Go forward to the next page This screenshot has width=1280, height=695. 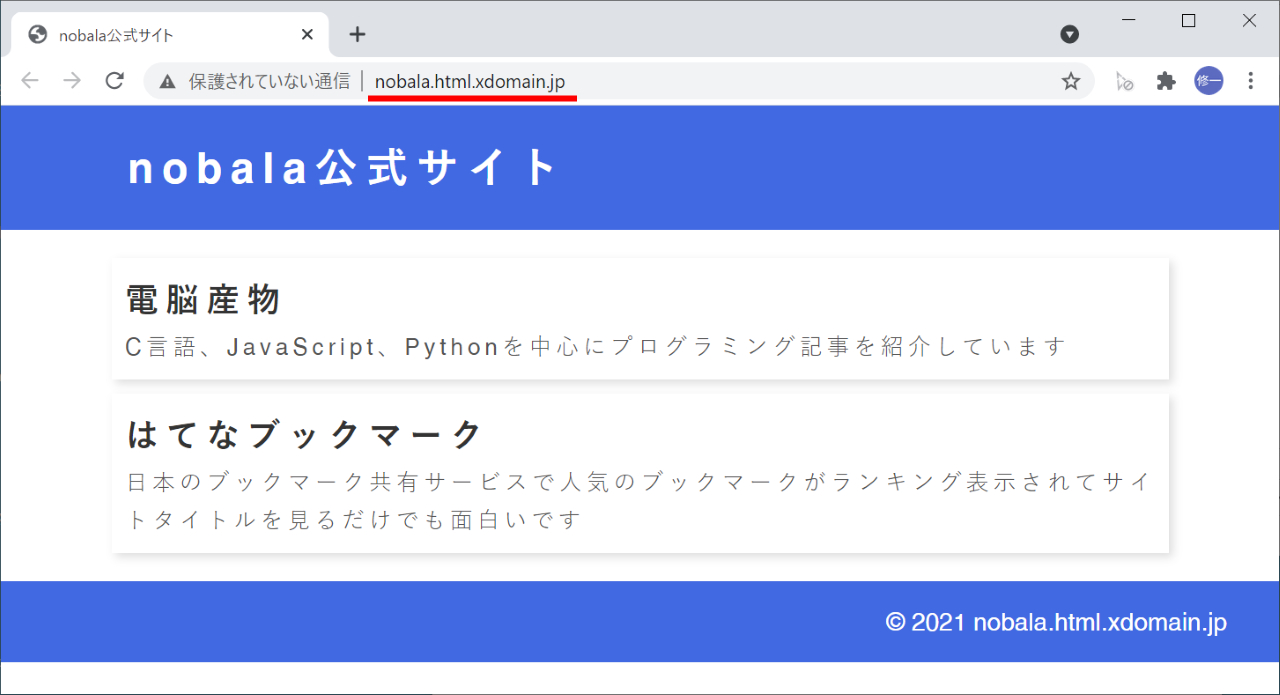[72, 81]
